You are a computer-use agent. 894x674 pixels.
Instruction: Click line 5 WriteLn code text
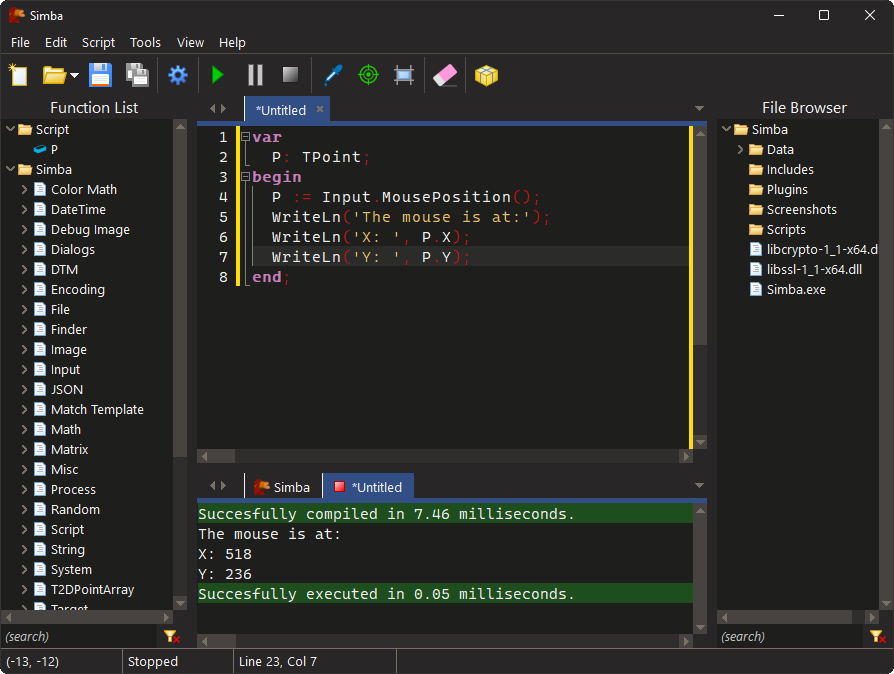(411, 217)
